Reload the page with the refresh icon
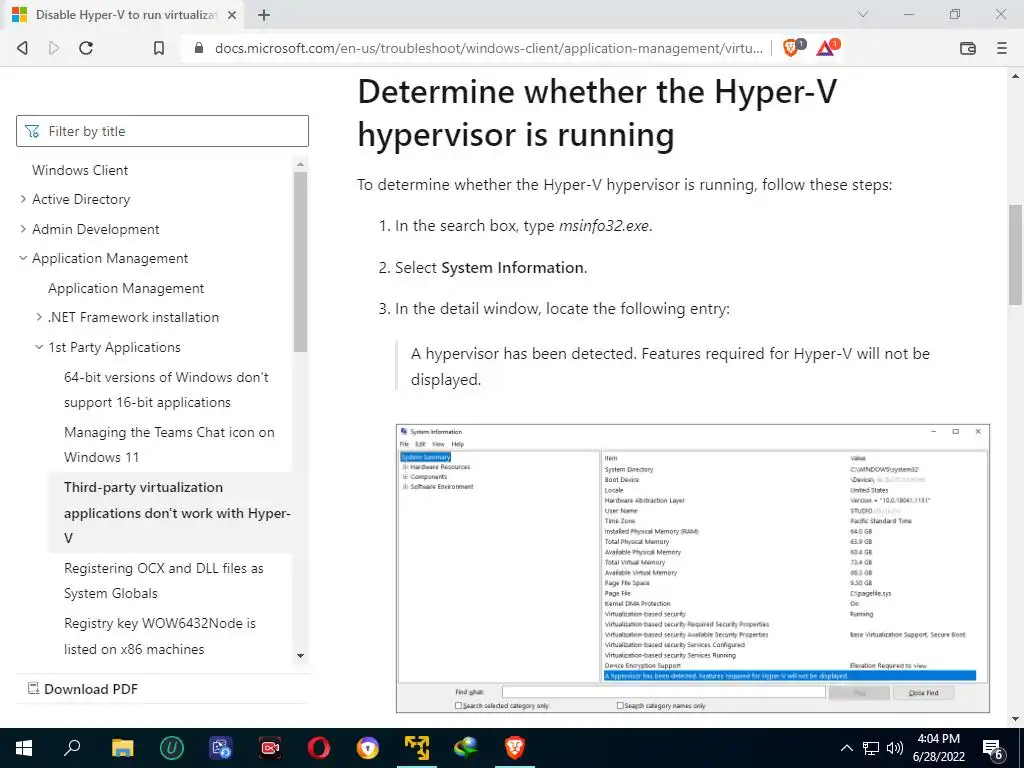The height and width of the screenshot is (768, 1024). 86,48
